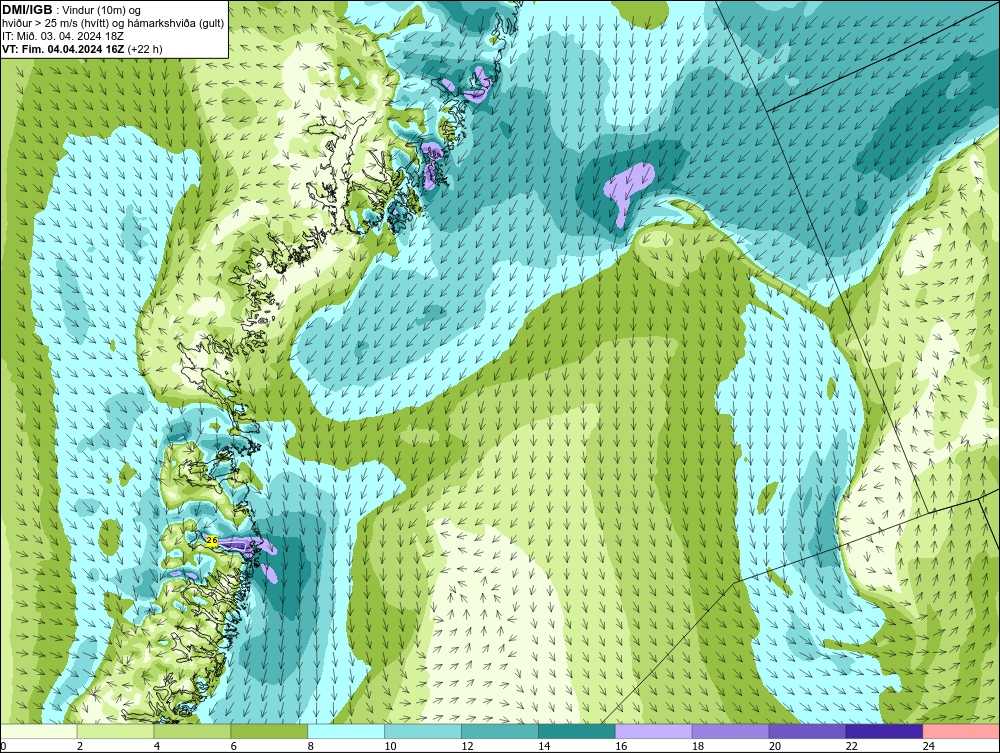Image resolution: width=1000 pixels, height=753 pixels.
Task: Click the yellow gust marker labeled 26
Action: (212, 541)
